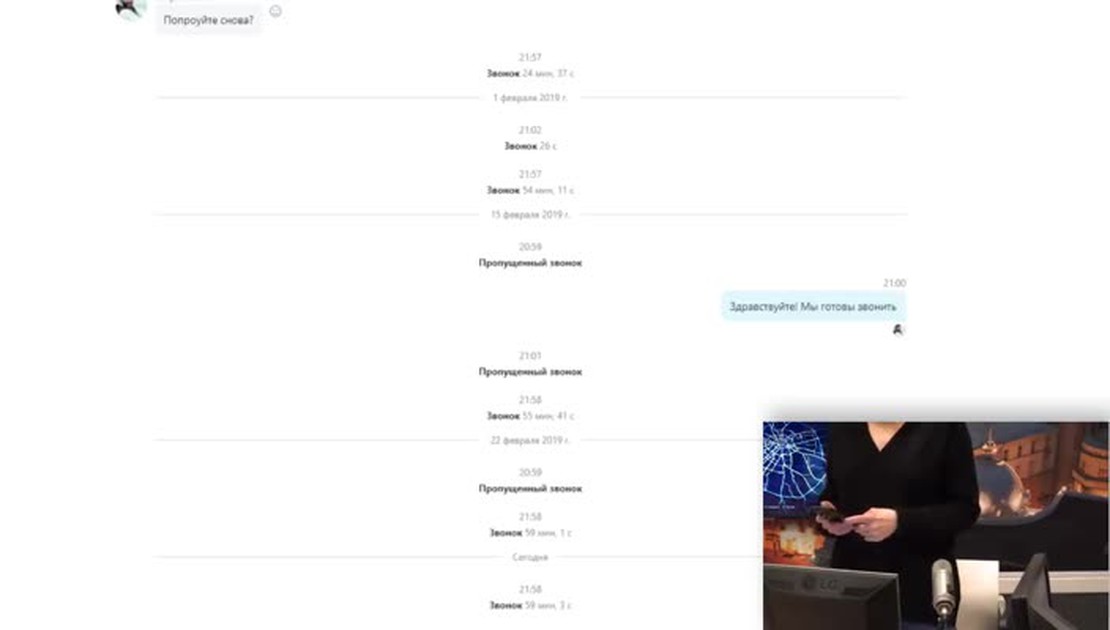The height and width of the screenshot is (630, 1110).
Task: Click the missed call under 15 февраля 2019
Action: [x=530, y=263]
